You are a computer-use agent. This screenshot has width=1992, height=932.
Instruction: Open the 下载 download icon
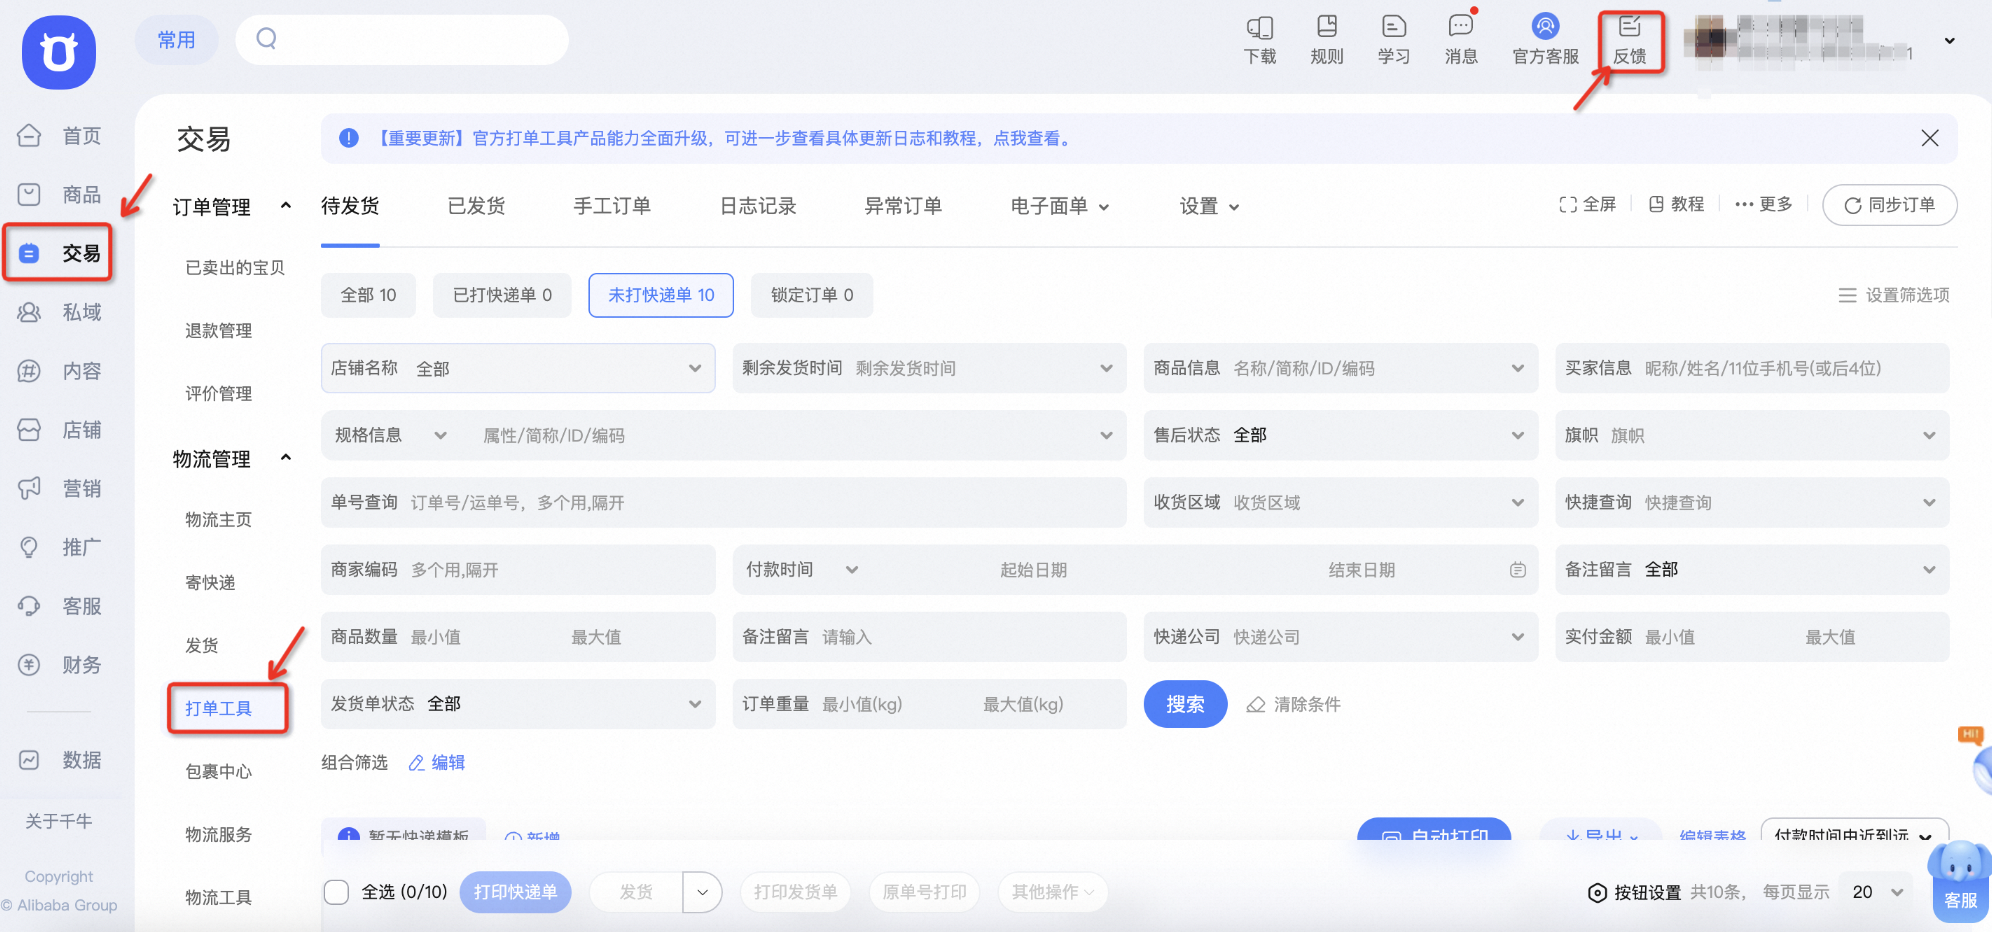click(x=1260, y=40)
